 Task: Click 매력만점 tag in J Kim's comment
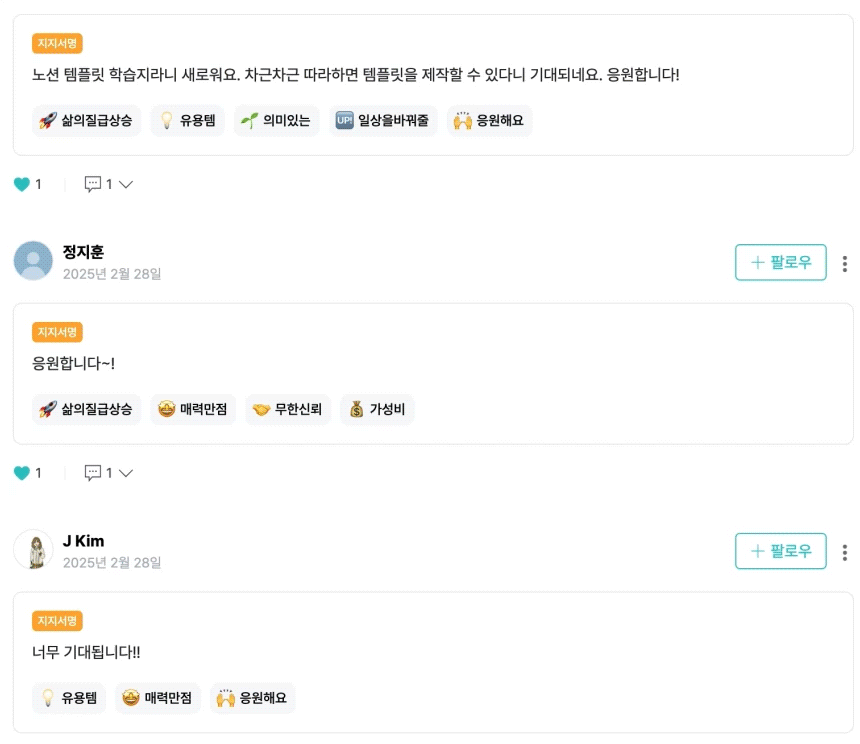(157, 698)
